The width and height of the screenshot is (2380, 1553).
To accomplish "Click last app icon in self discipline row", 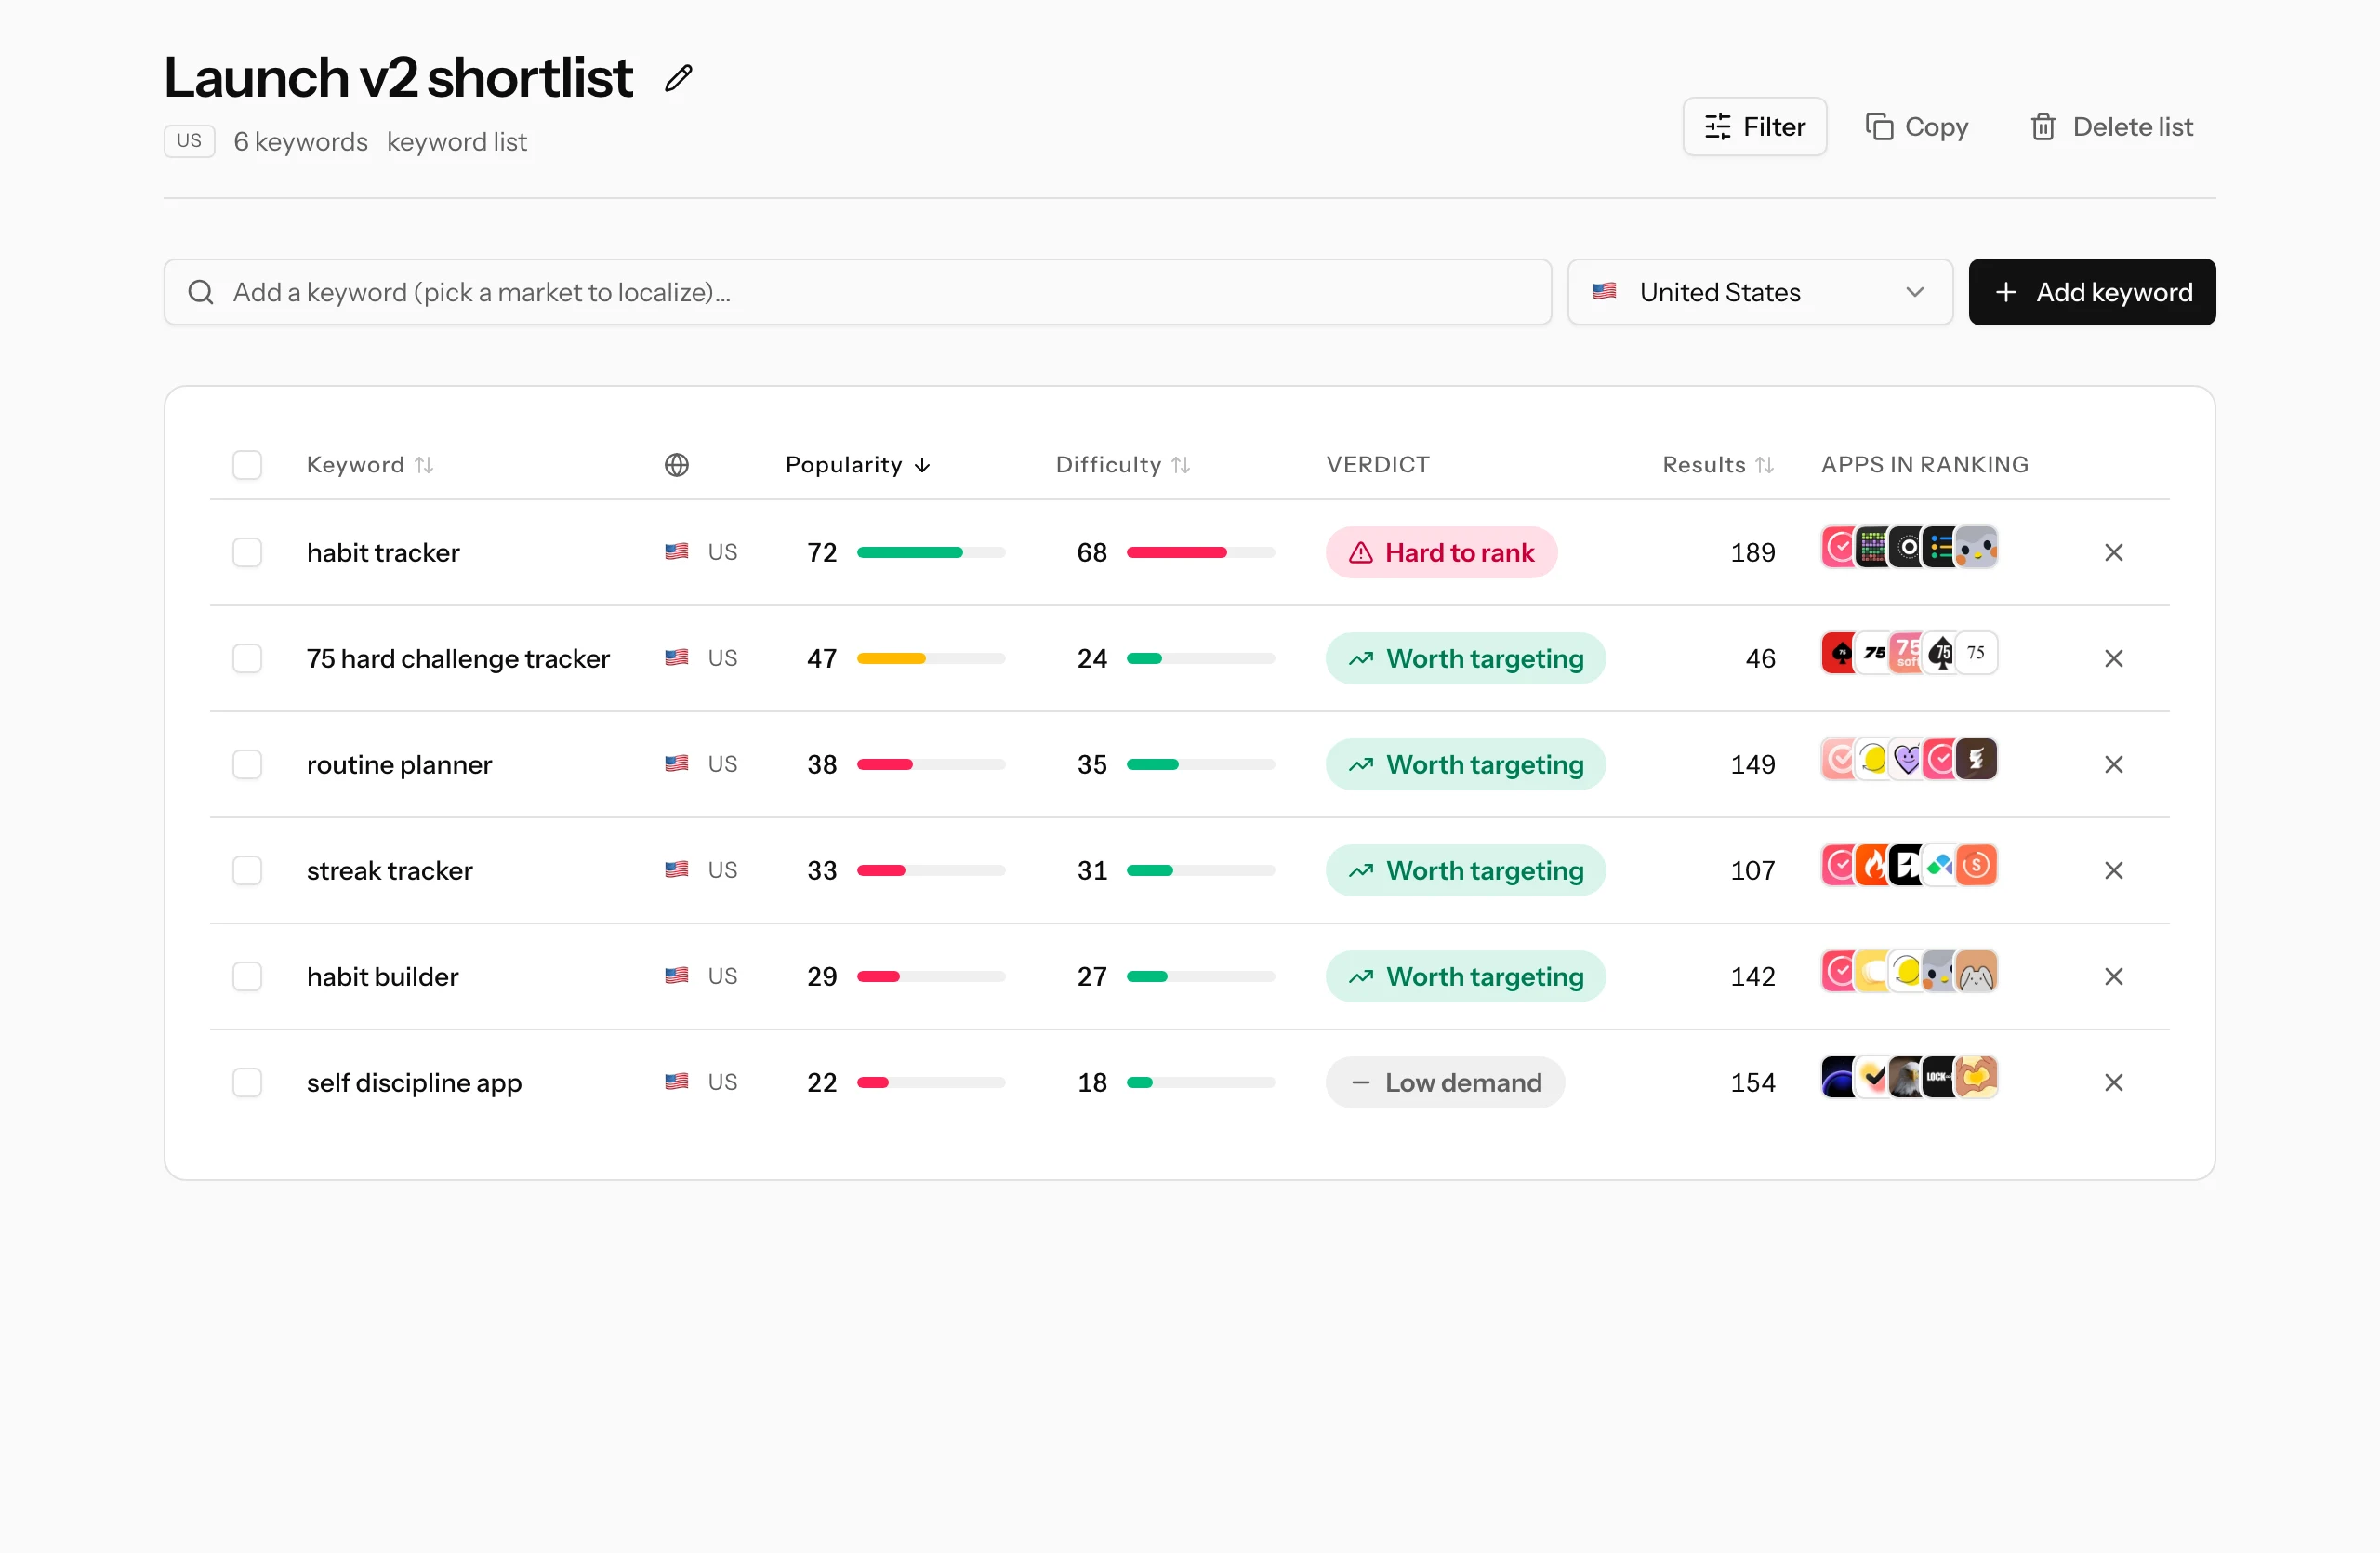I will (1977, 1077).
